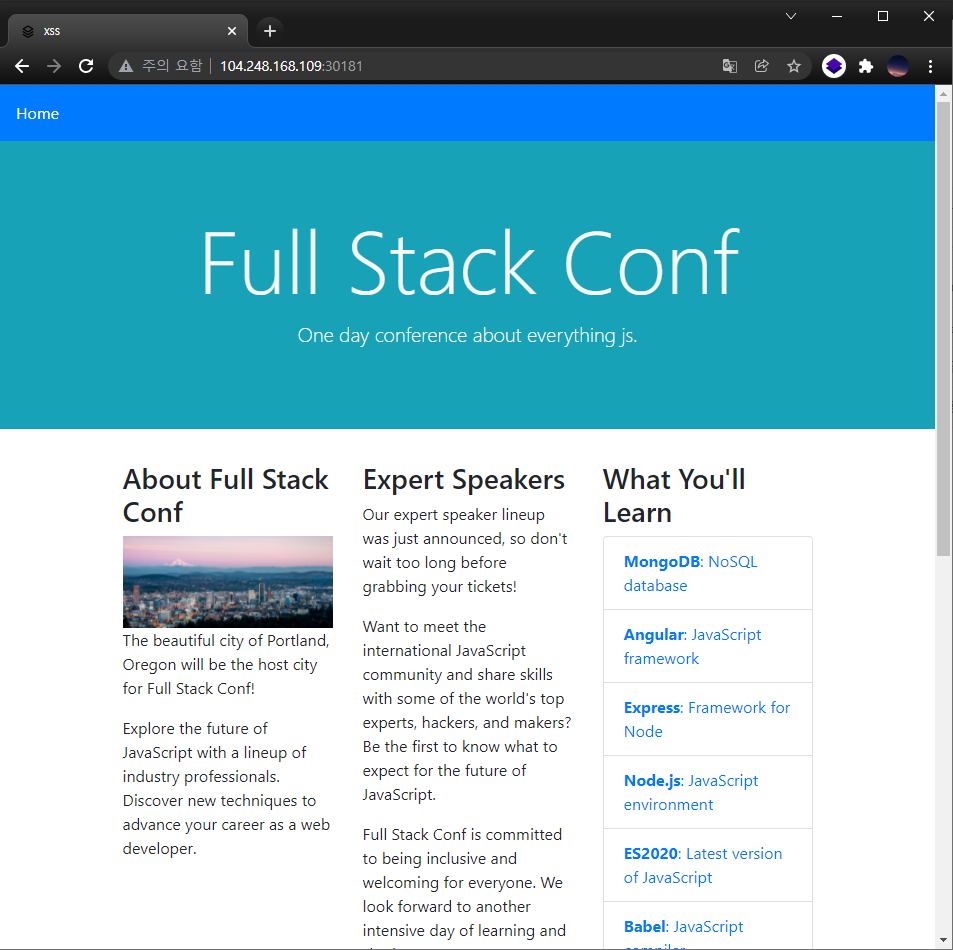Open the ES2020: Latest version of JavaScript link

pos(707,865)
